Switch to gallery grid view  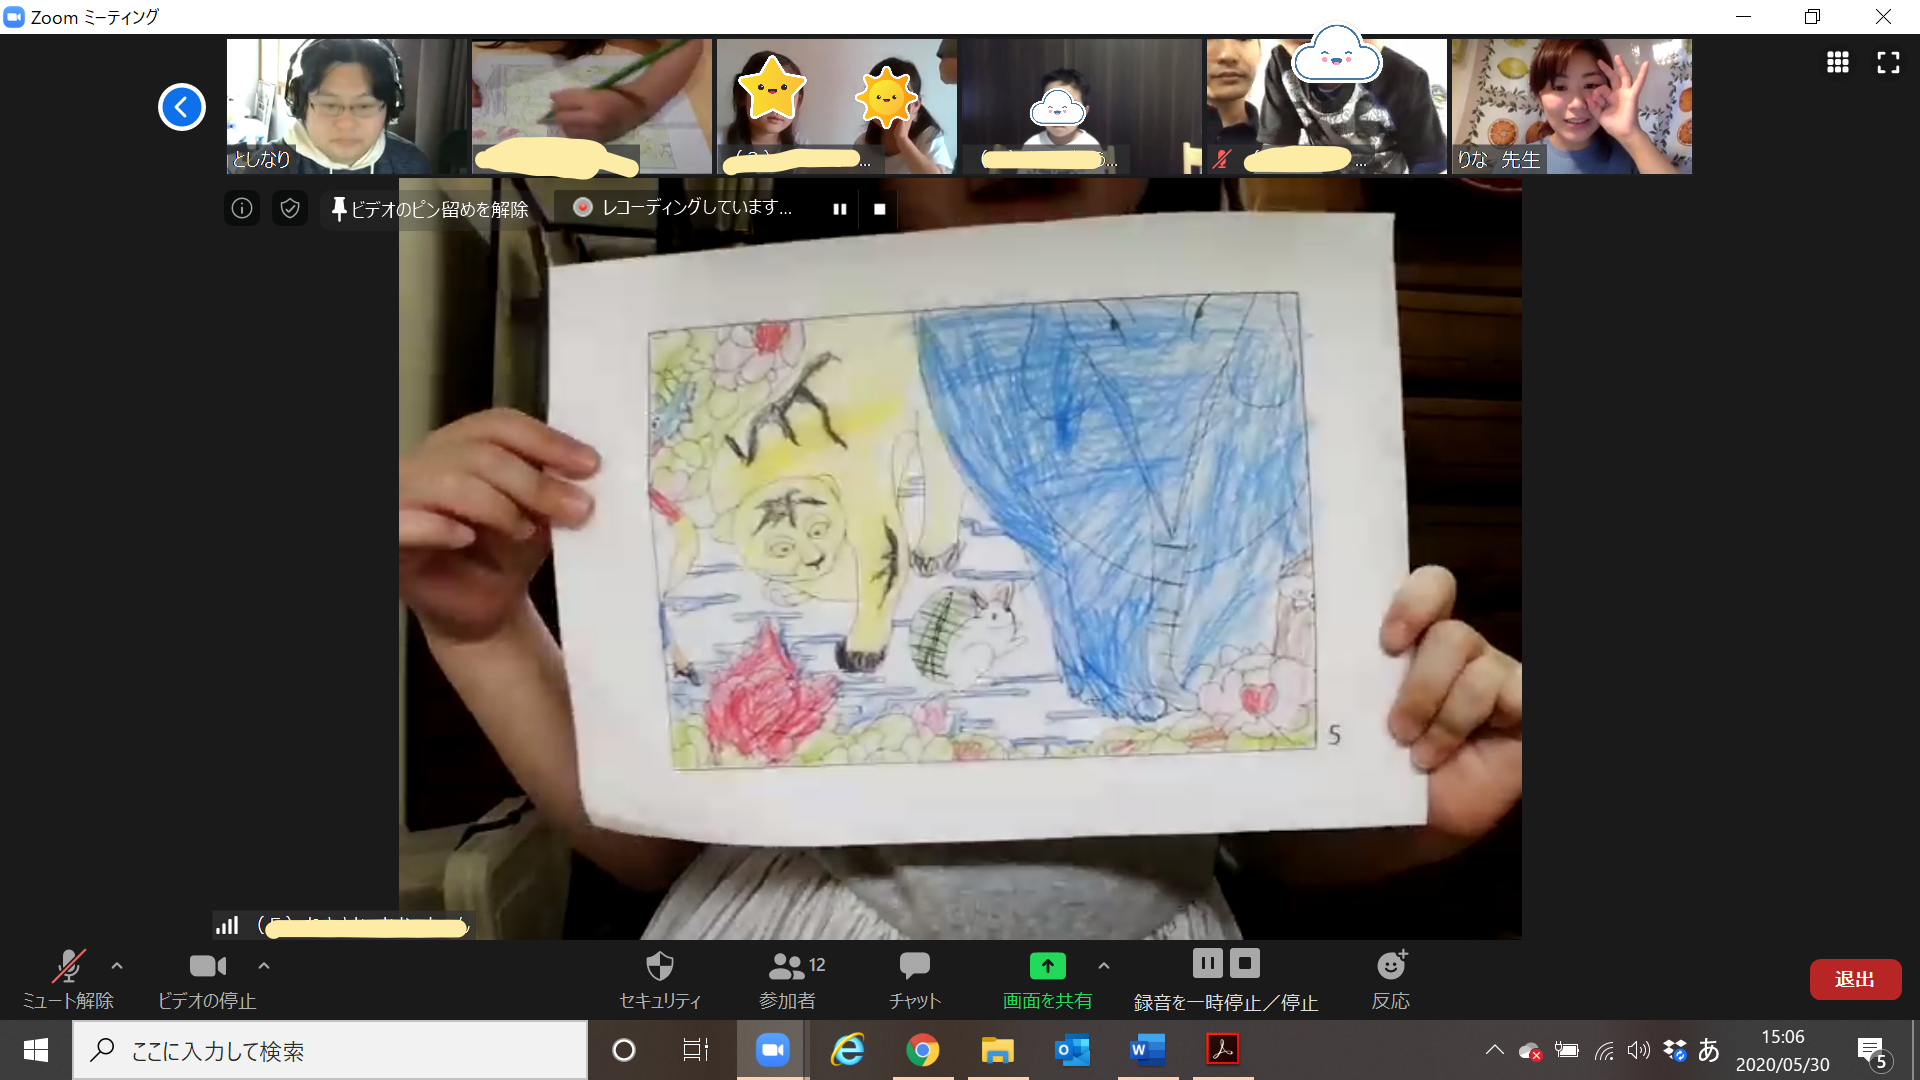(x=1837, y=63)
